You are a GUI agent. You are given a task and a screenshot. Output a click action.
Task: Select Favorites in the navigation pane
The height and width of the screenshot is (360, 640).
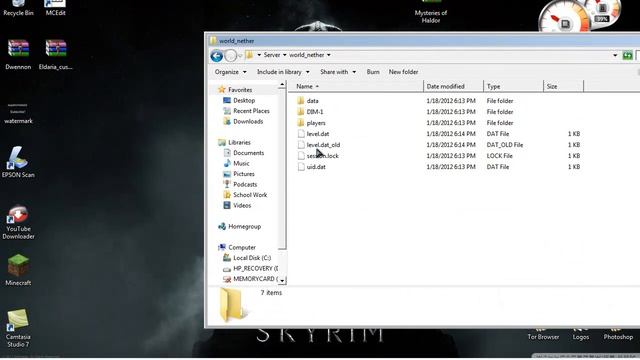[x=235, y=90]
